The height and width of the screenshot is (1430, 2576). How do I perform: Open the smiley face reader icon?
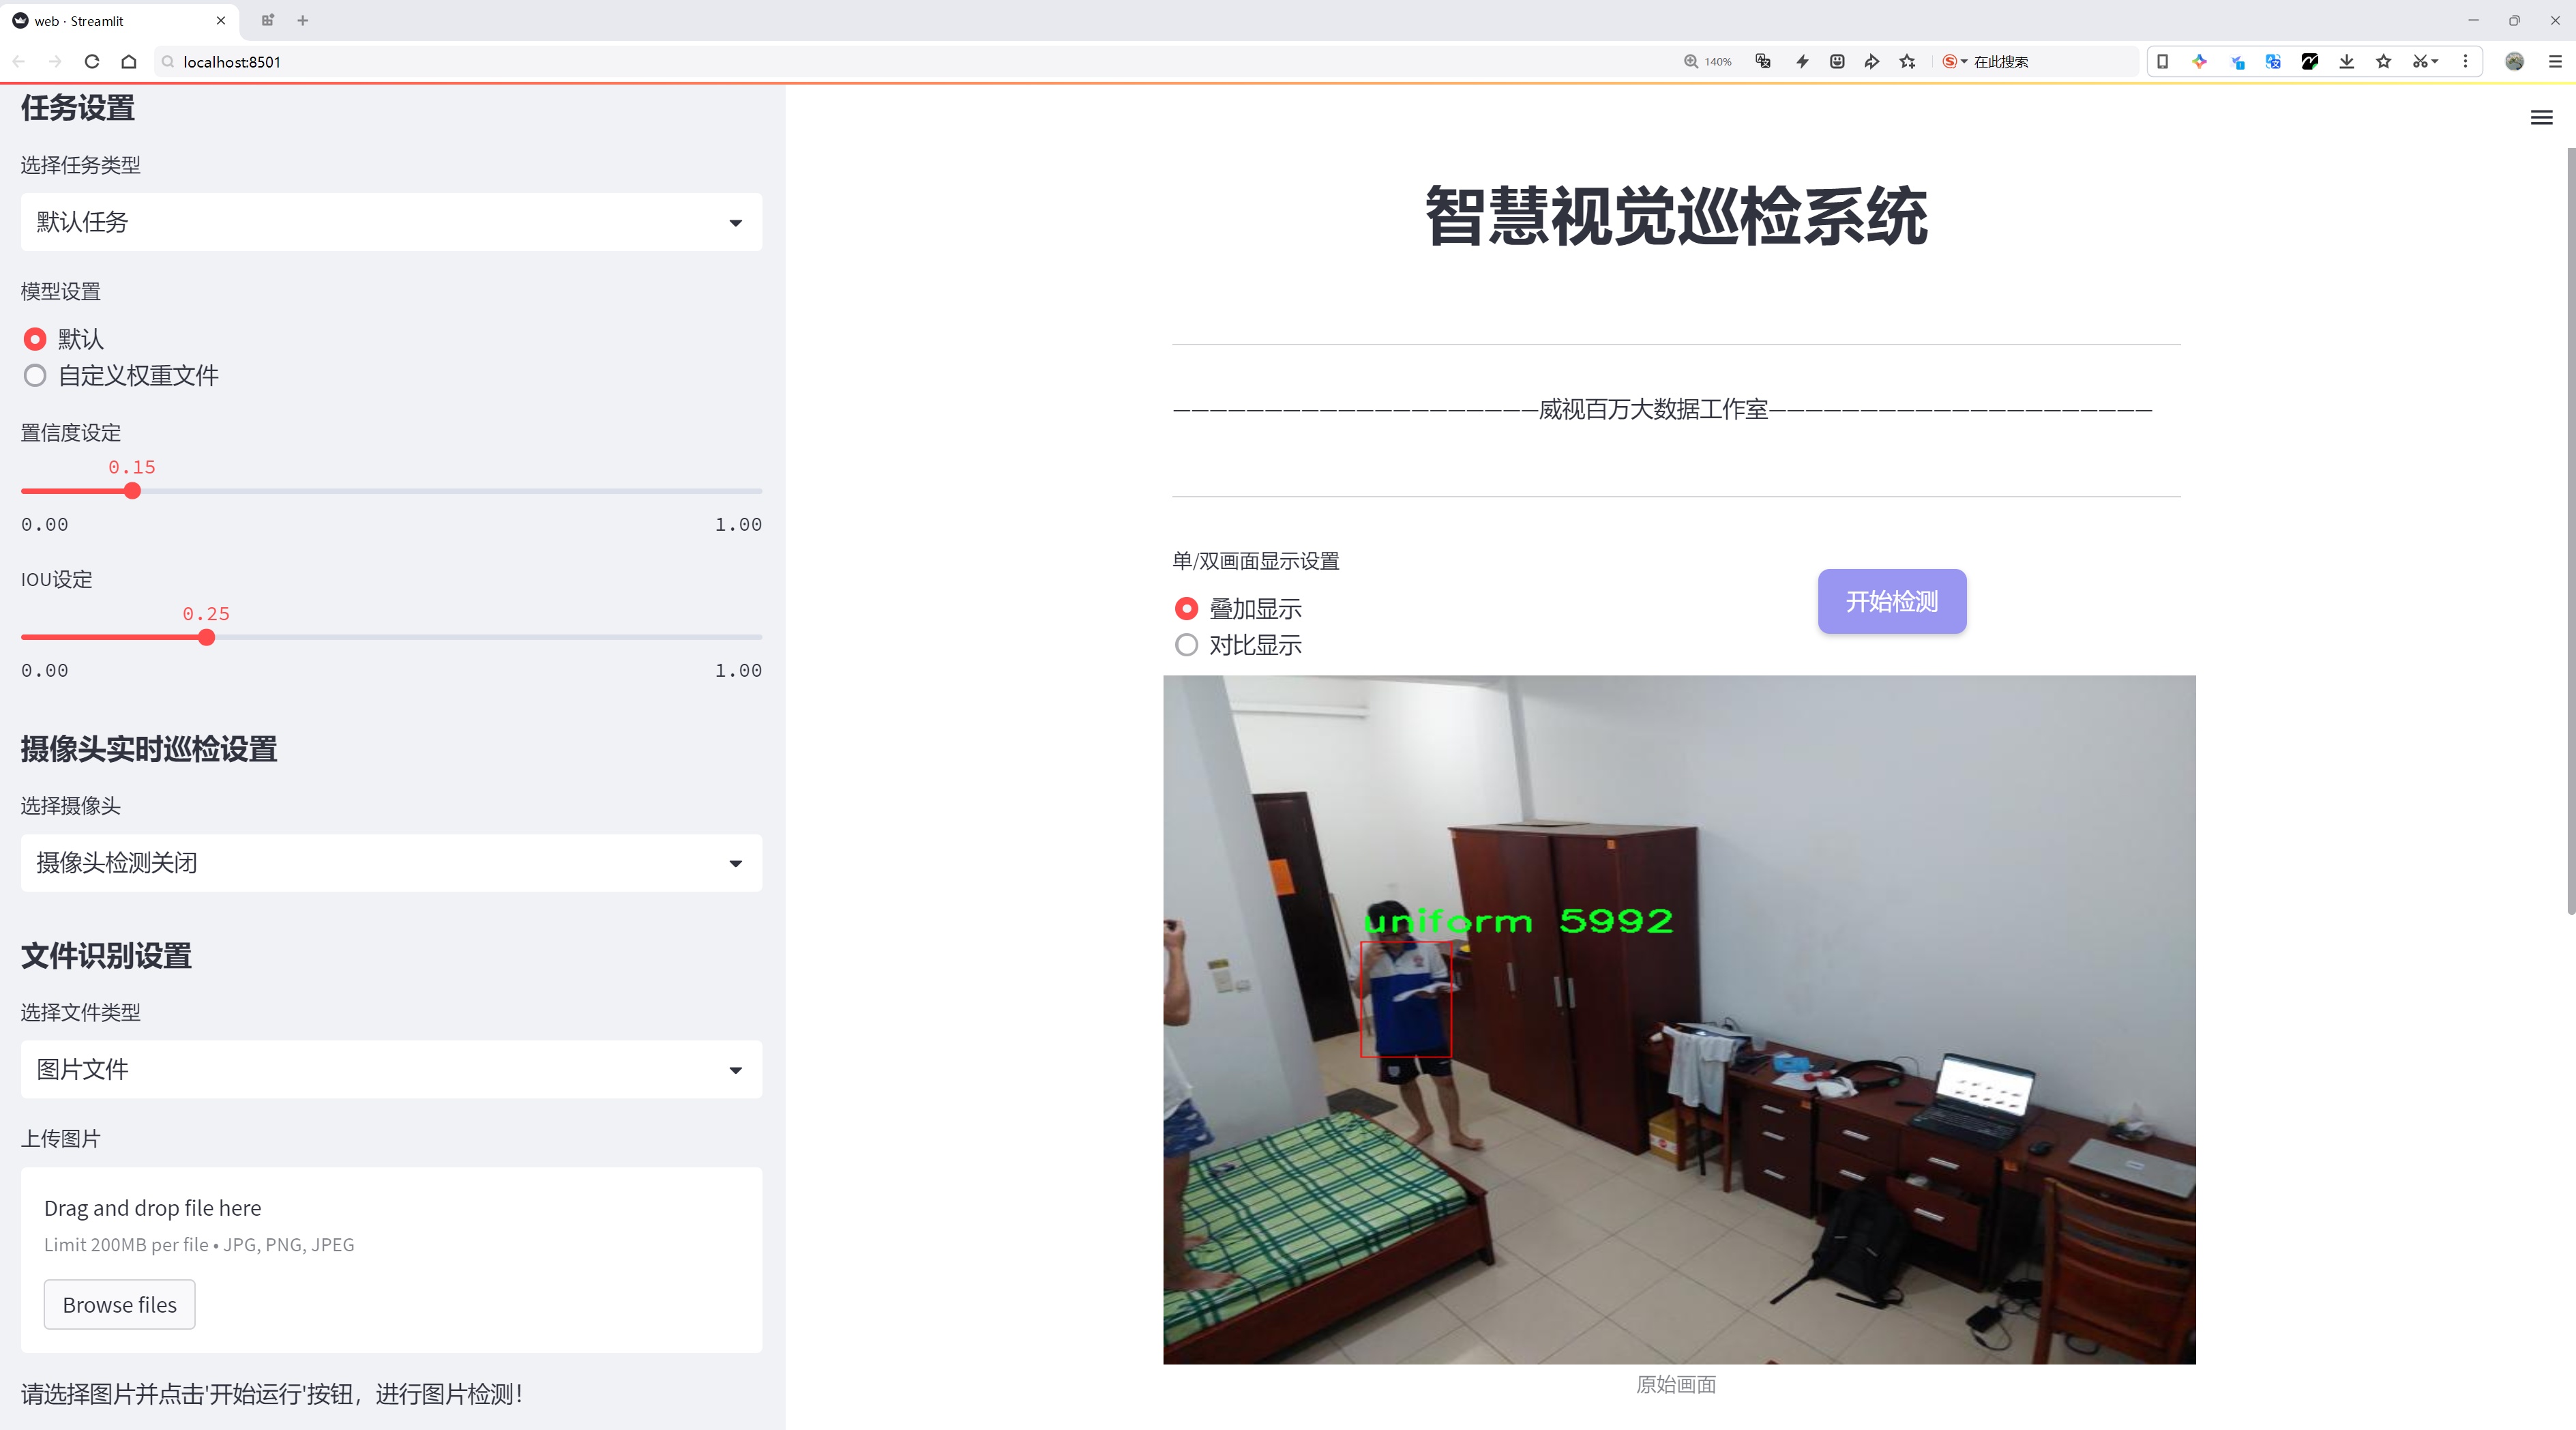pos(1837,62)
